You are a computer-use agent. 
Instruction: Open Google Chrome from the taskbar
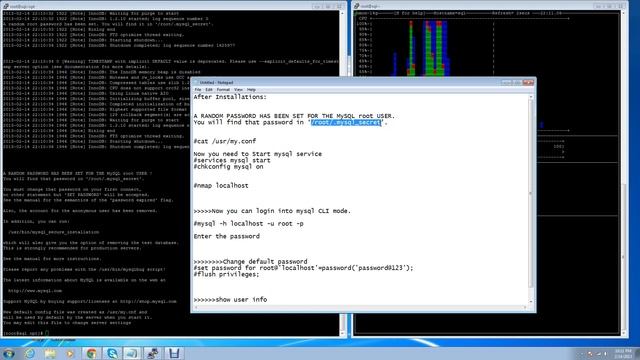coord(91,353)
